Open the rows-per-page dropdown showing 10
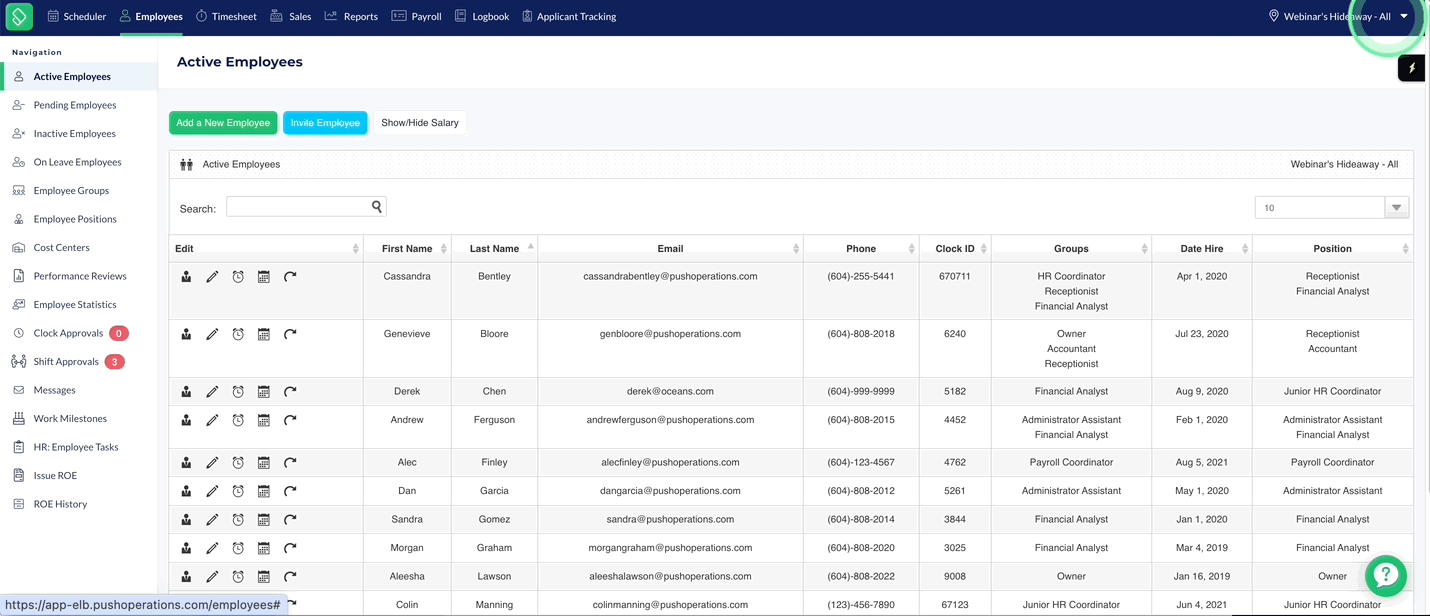1430x616 pixels. point(1332,208)
